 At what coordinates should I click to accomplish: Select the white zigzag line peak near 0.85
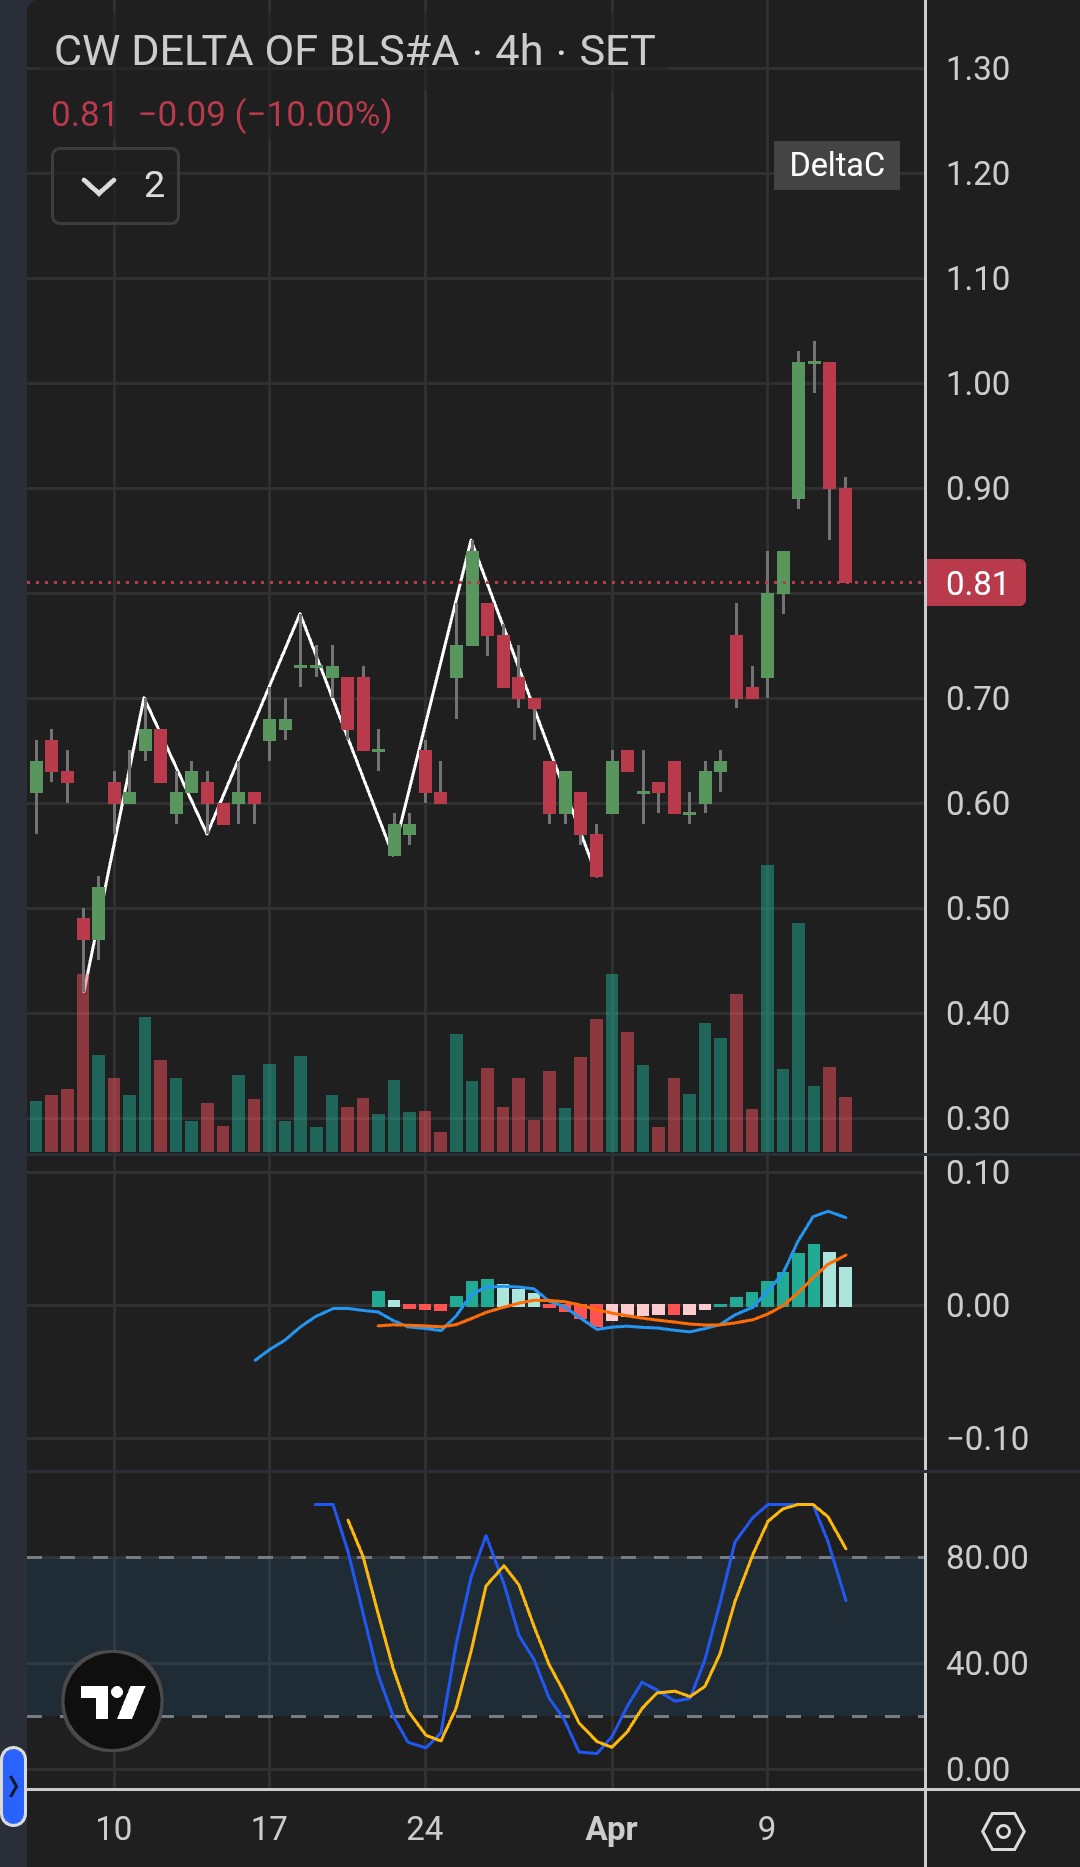471,541
